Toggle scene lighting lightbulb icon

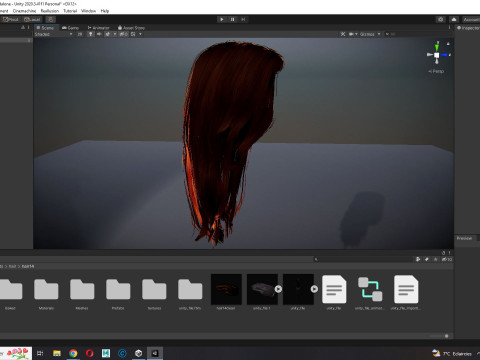90,34
